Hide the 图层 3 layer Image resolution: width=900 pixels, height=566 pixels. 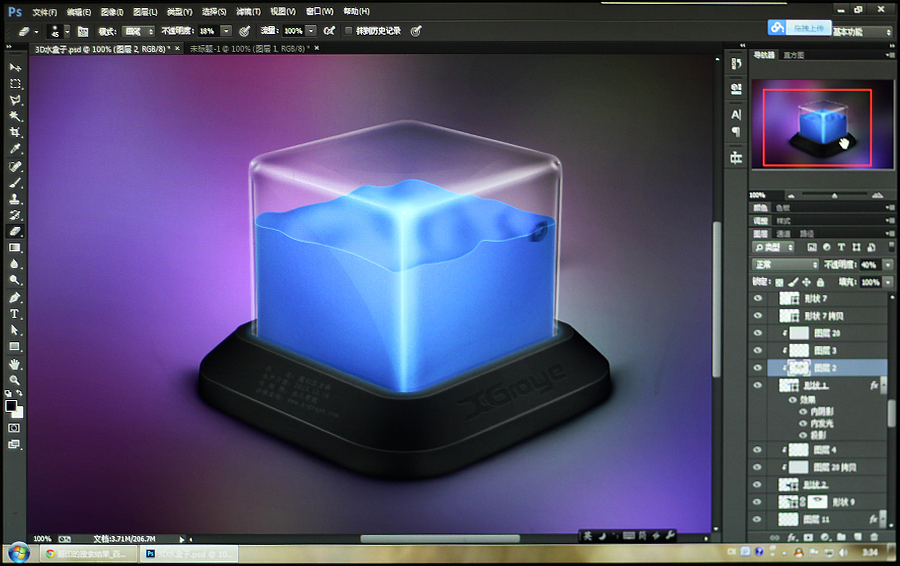pyautogui.click(x=758, y=350)
